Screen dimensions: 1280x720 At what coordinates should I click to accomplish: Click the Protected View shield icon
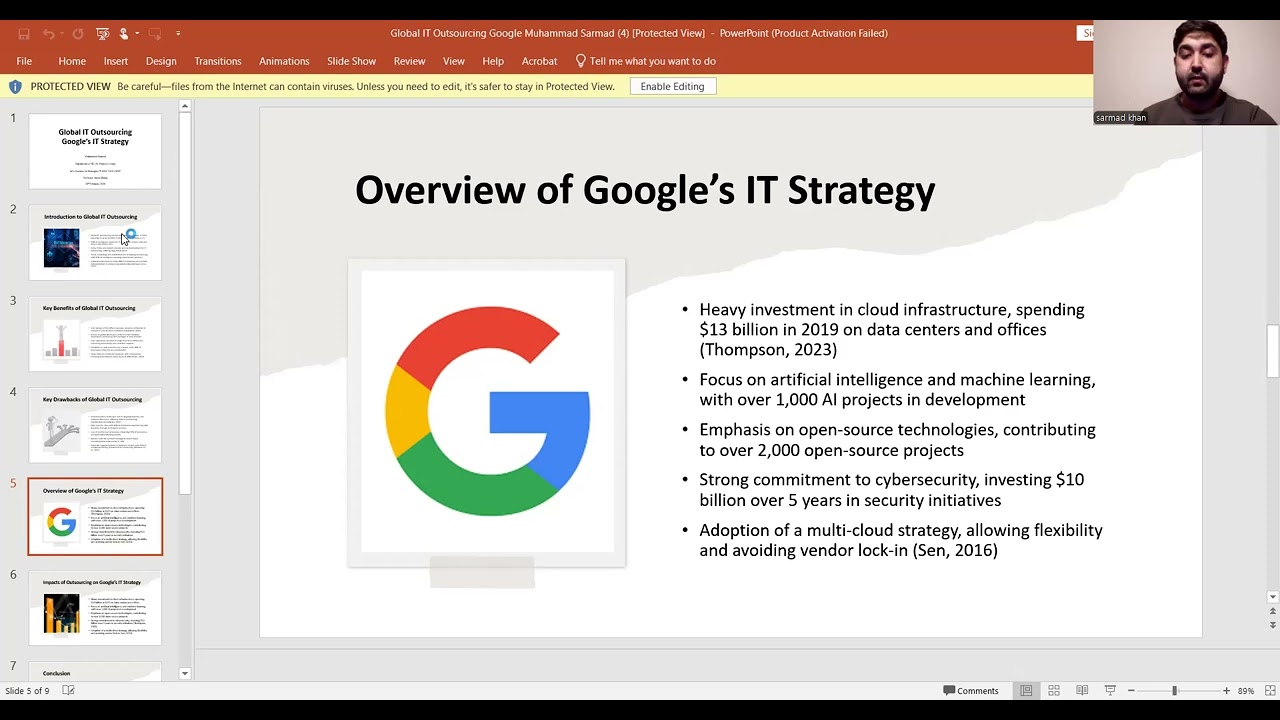15,87
